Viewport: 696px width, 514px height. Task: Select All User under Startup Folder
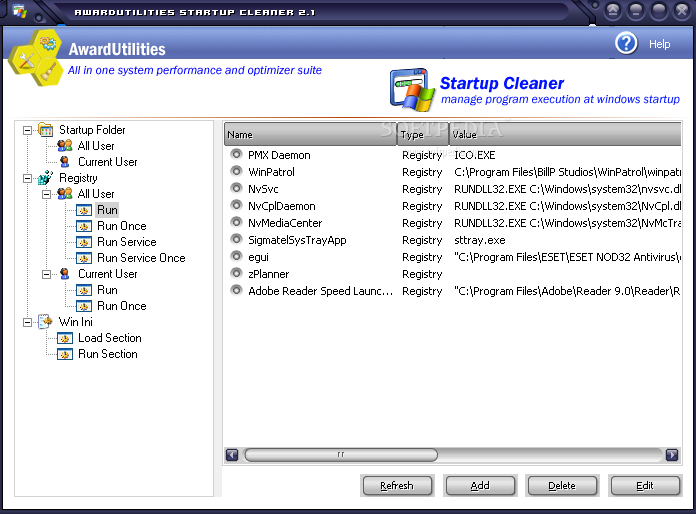[x=96, y=146]
